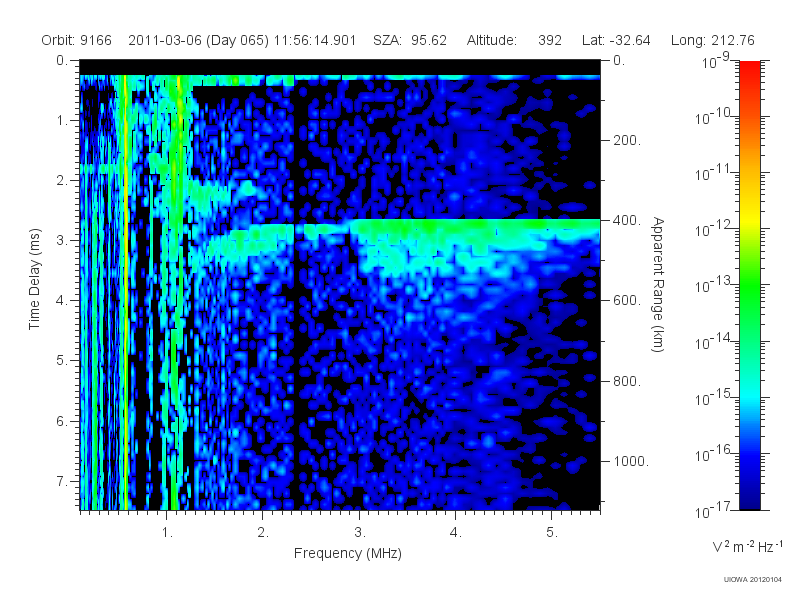Click the "Apparent Range (km)" axis label

(658, 285)
